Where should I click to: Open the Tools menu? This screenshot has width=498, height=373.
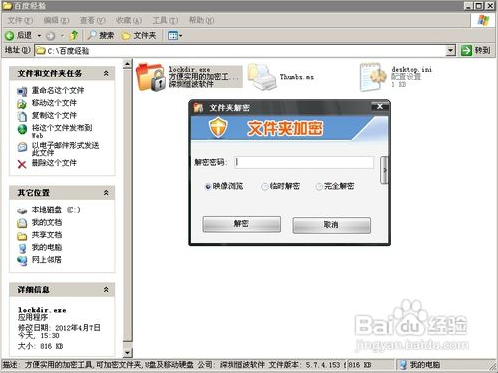[x=165, y=20]
